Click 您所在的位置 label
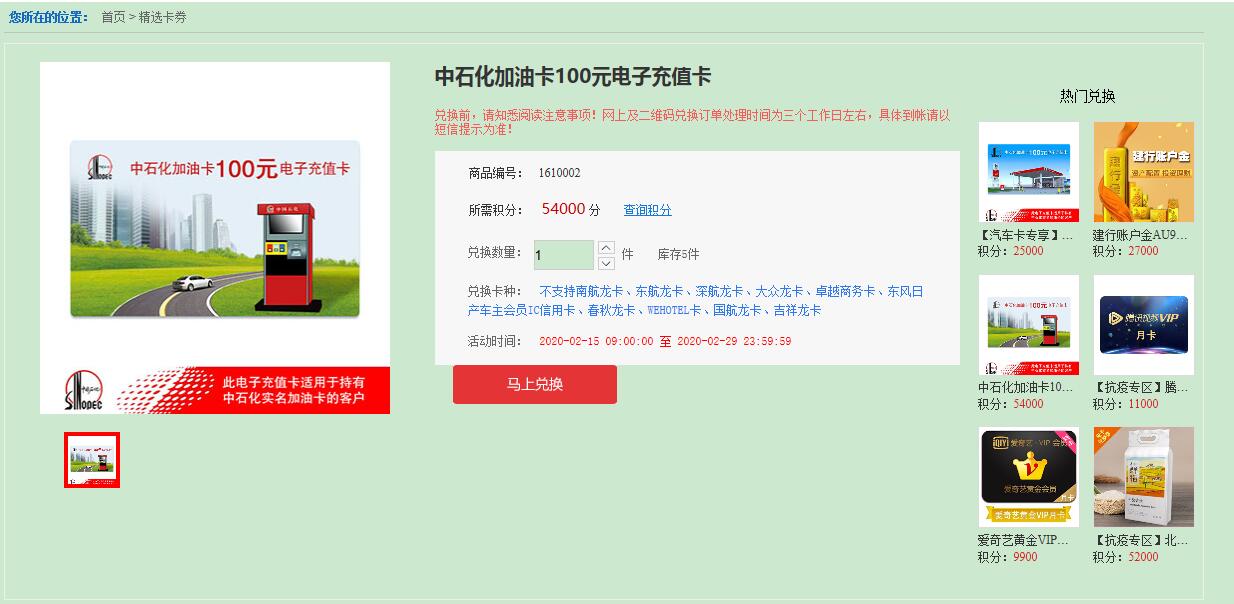 (49, 17)
